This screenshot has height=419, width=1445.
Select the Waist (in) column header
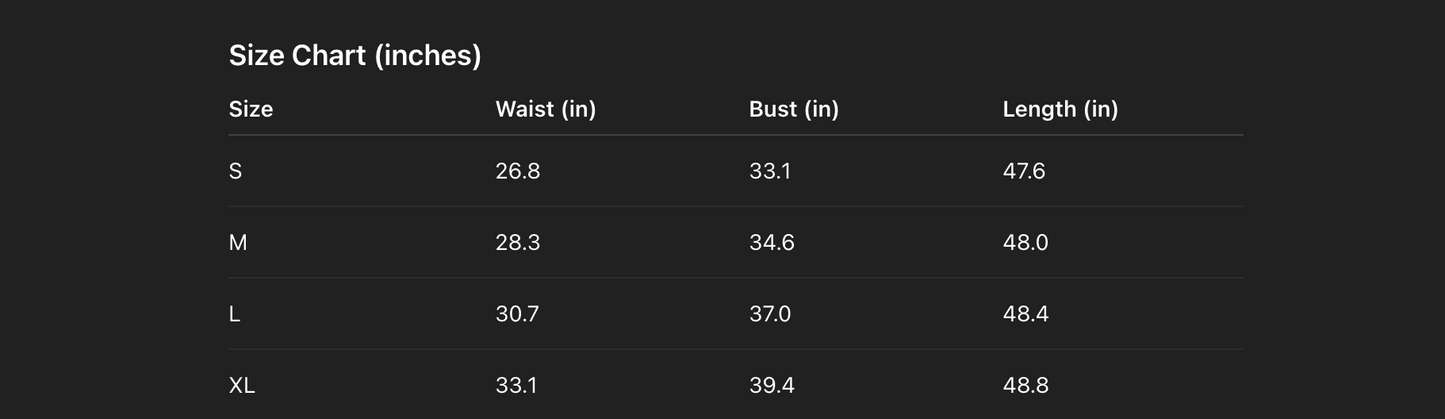click(x=545, y=109)
